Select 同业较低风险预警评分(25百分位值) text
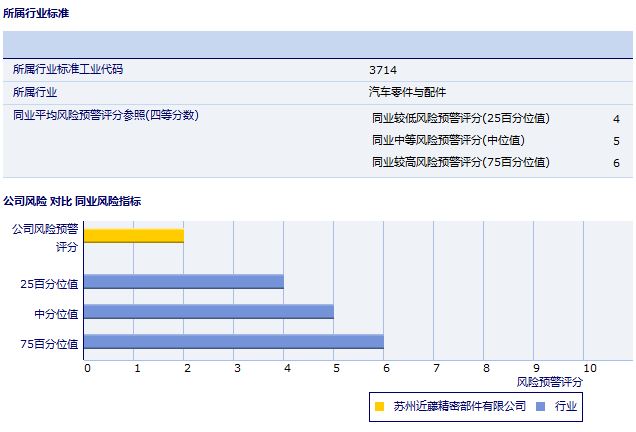The image size is (636, 432). 460,118
